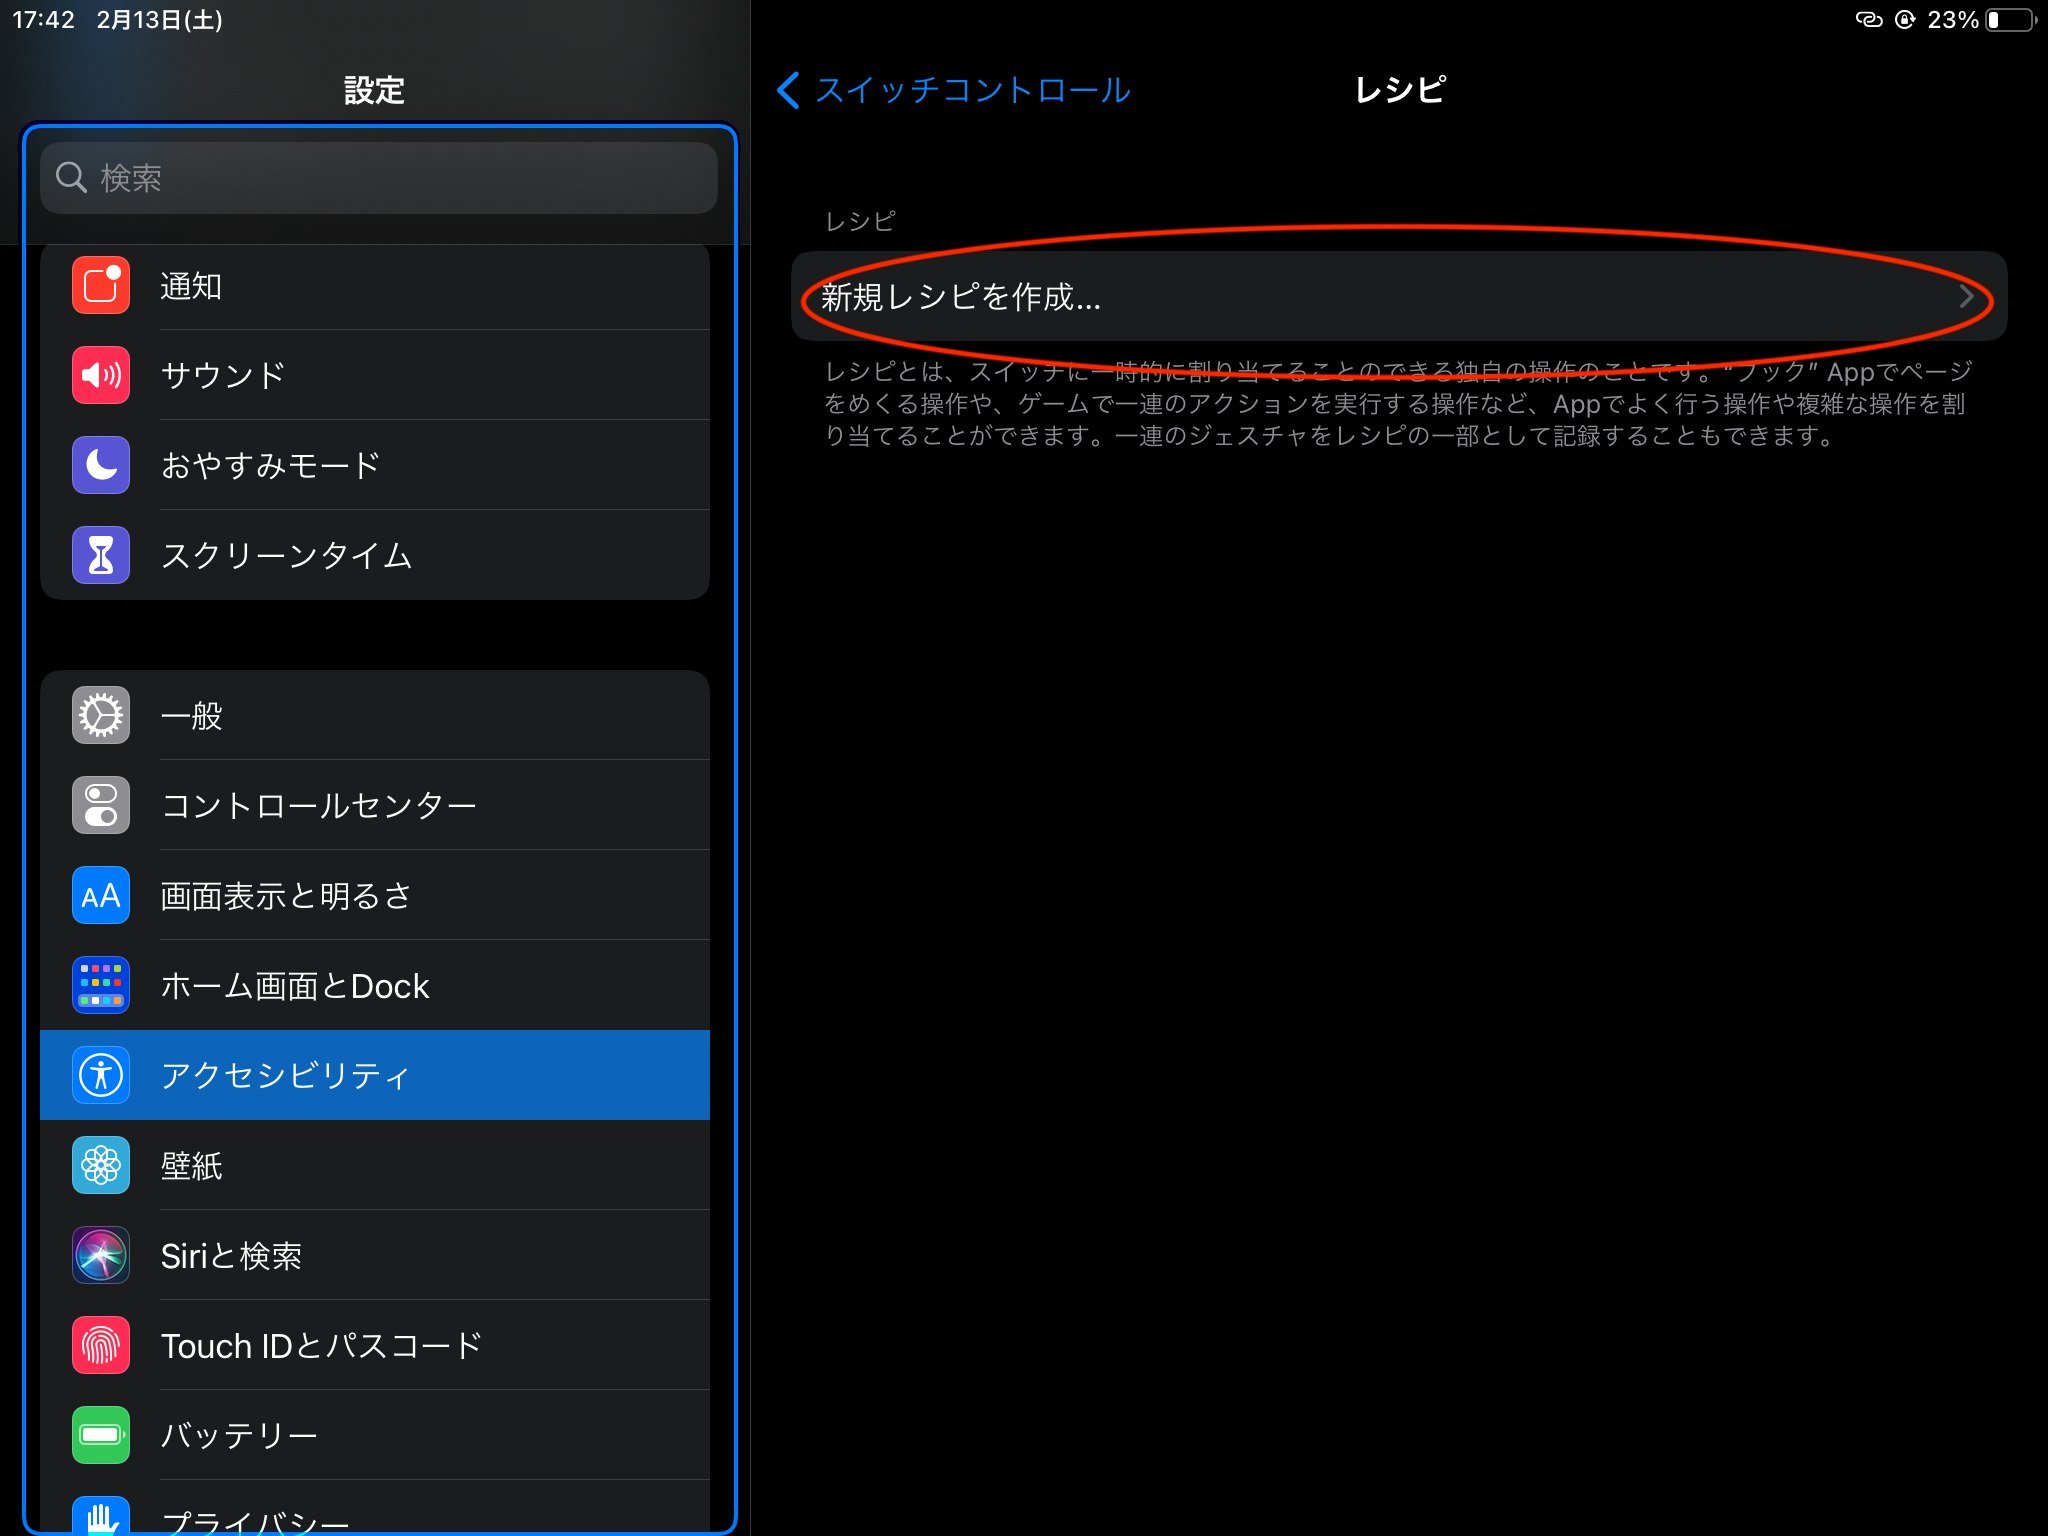Tap the 壁紙 wallpaper flower icon
The width and height of the screenshot is (2048, 1536).
[x=101, y=1165]
